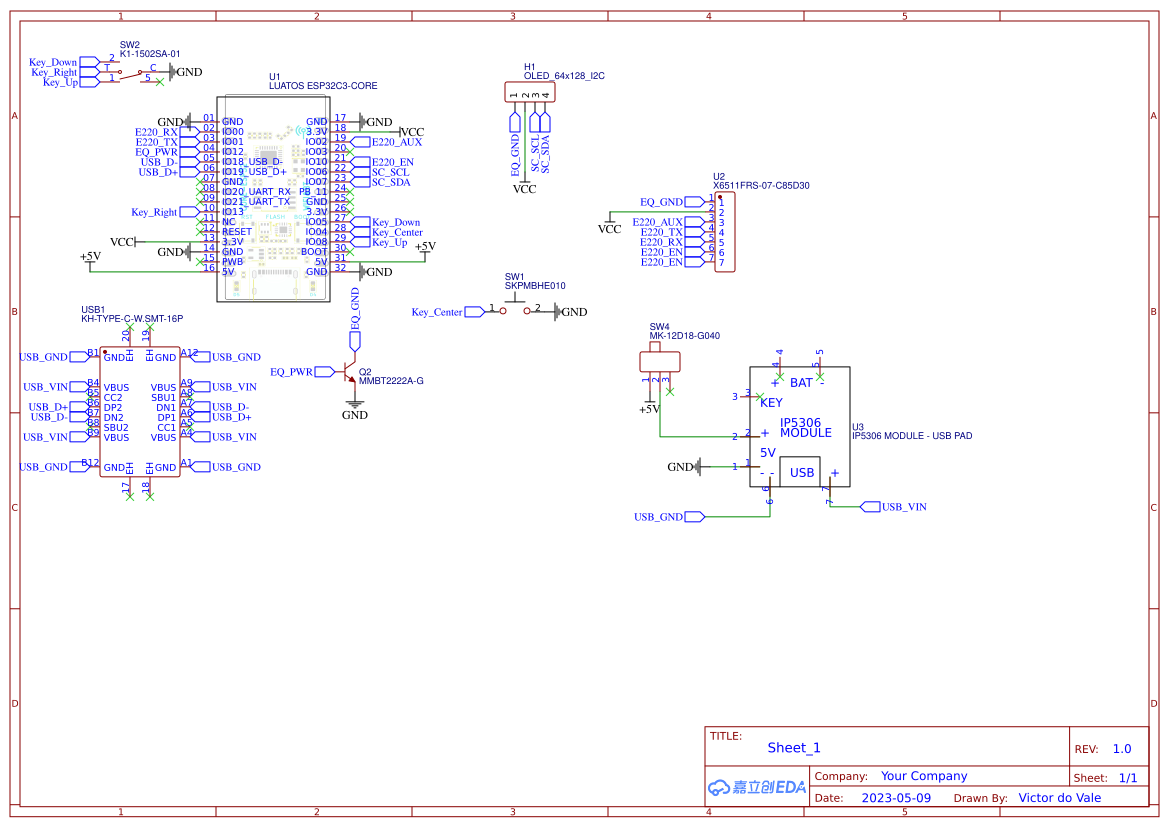1169x827 pixels.
Task: Click the "KH-TYPE-C-W.SMT-16P" part label
Action: [x=132, y=318]
